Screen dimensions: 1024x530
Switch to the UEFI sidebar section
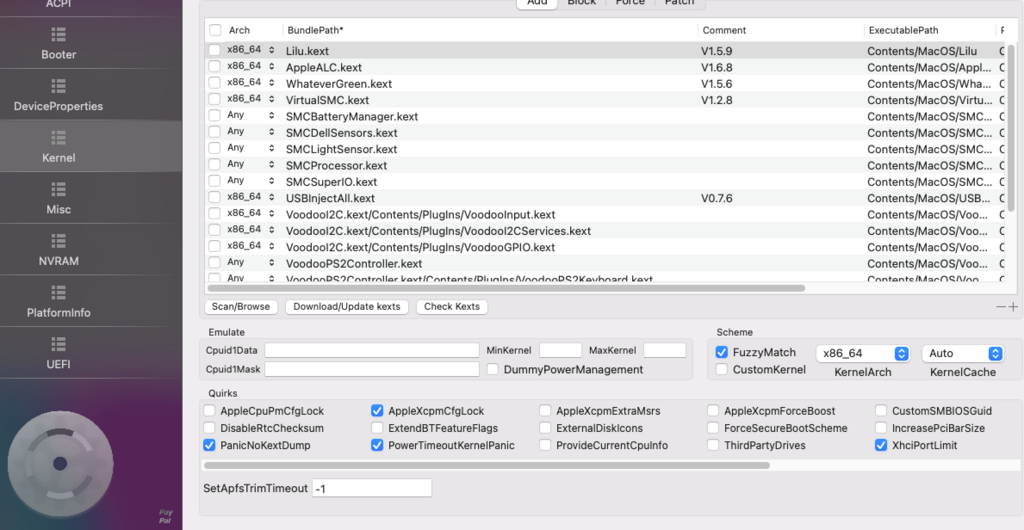58,354
